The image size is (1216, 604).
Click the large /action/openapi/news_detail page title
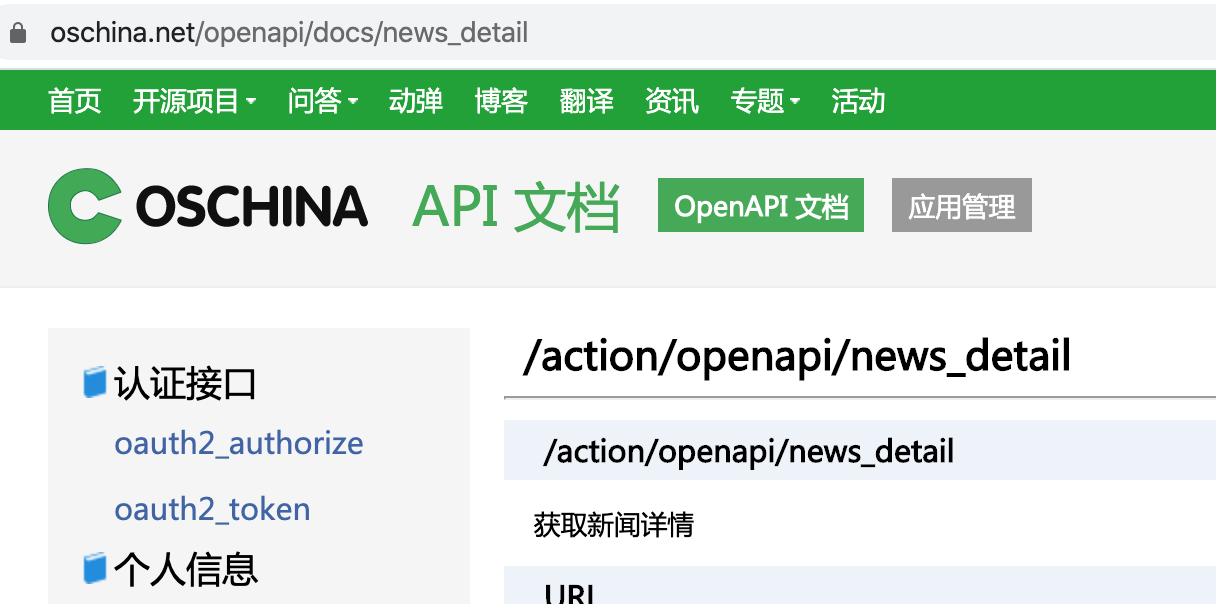coord(797,356)
